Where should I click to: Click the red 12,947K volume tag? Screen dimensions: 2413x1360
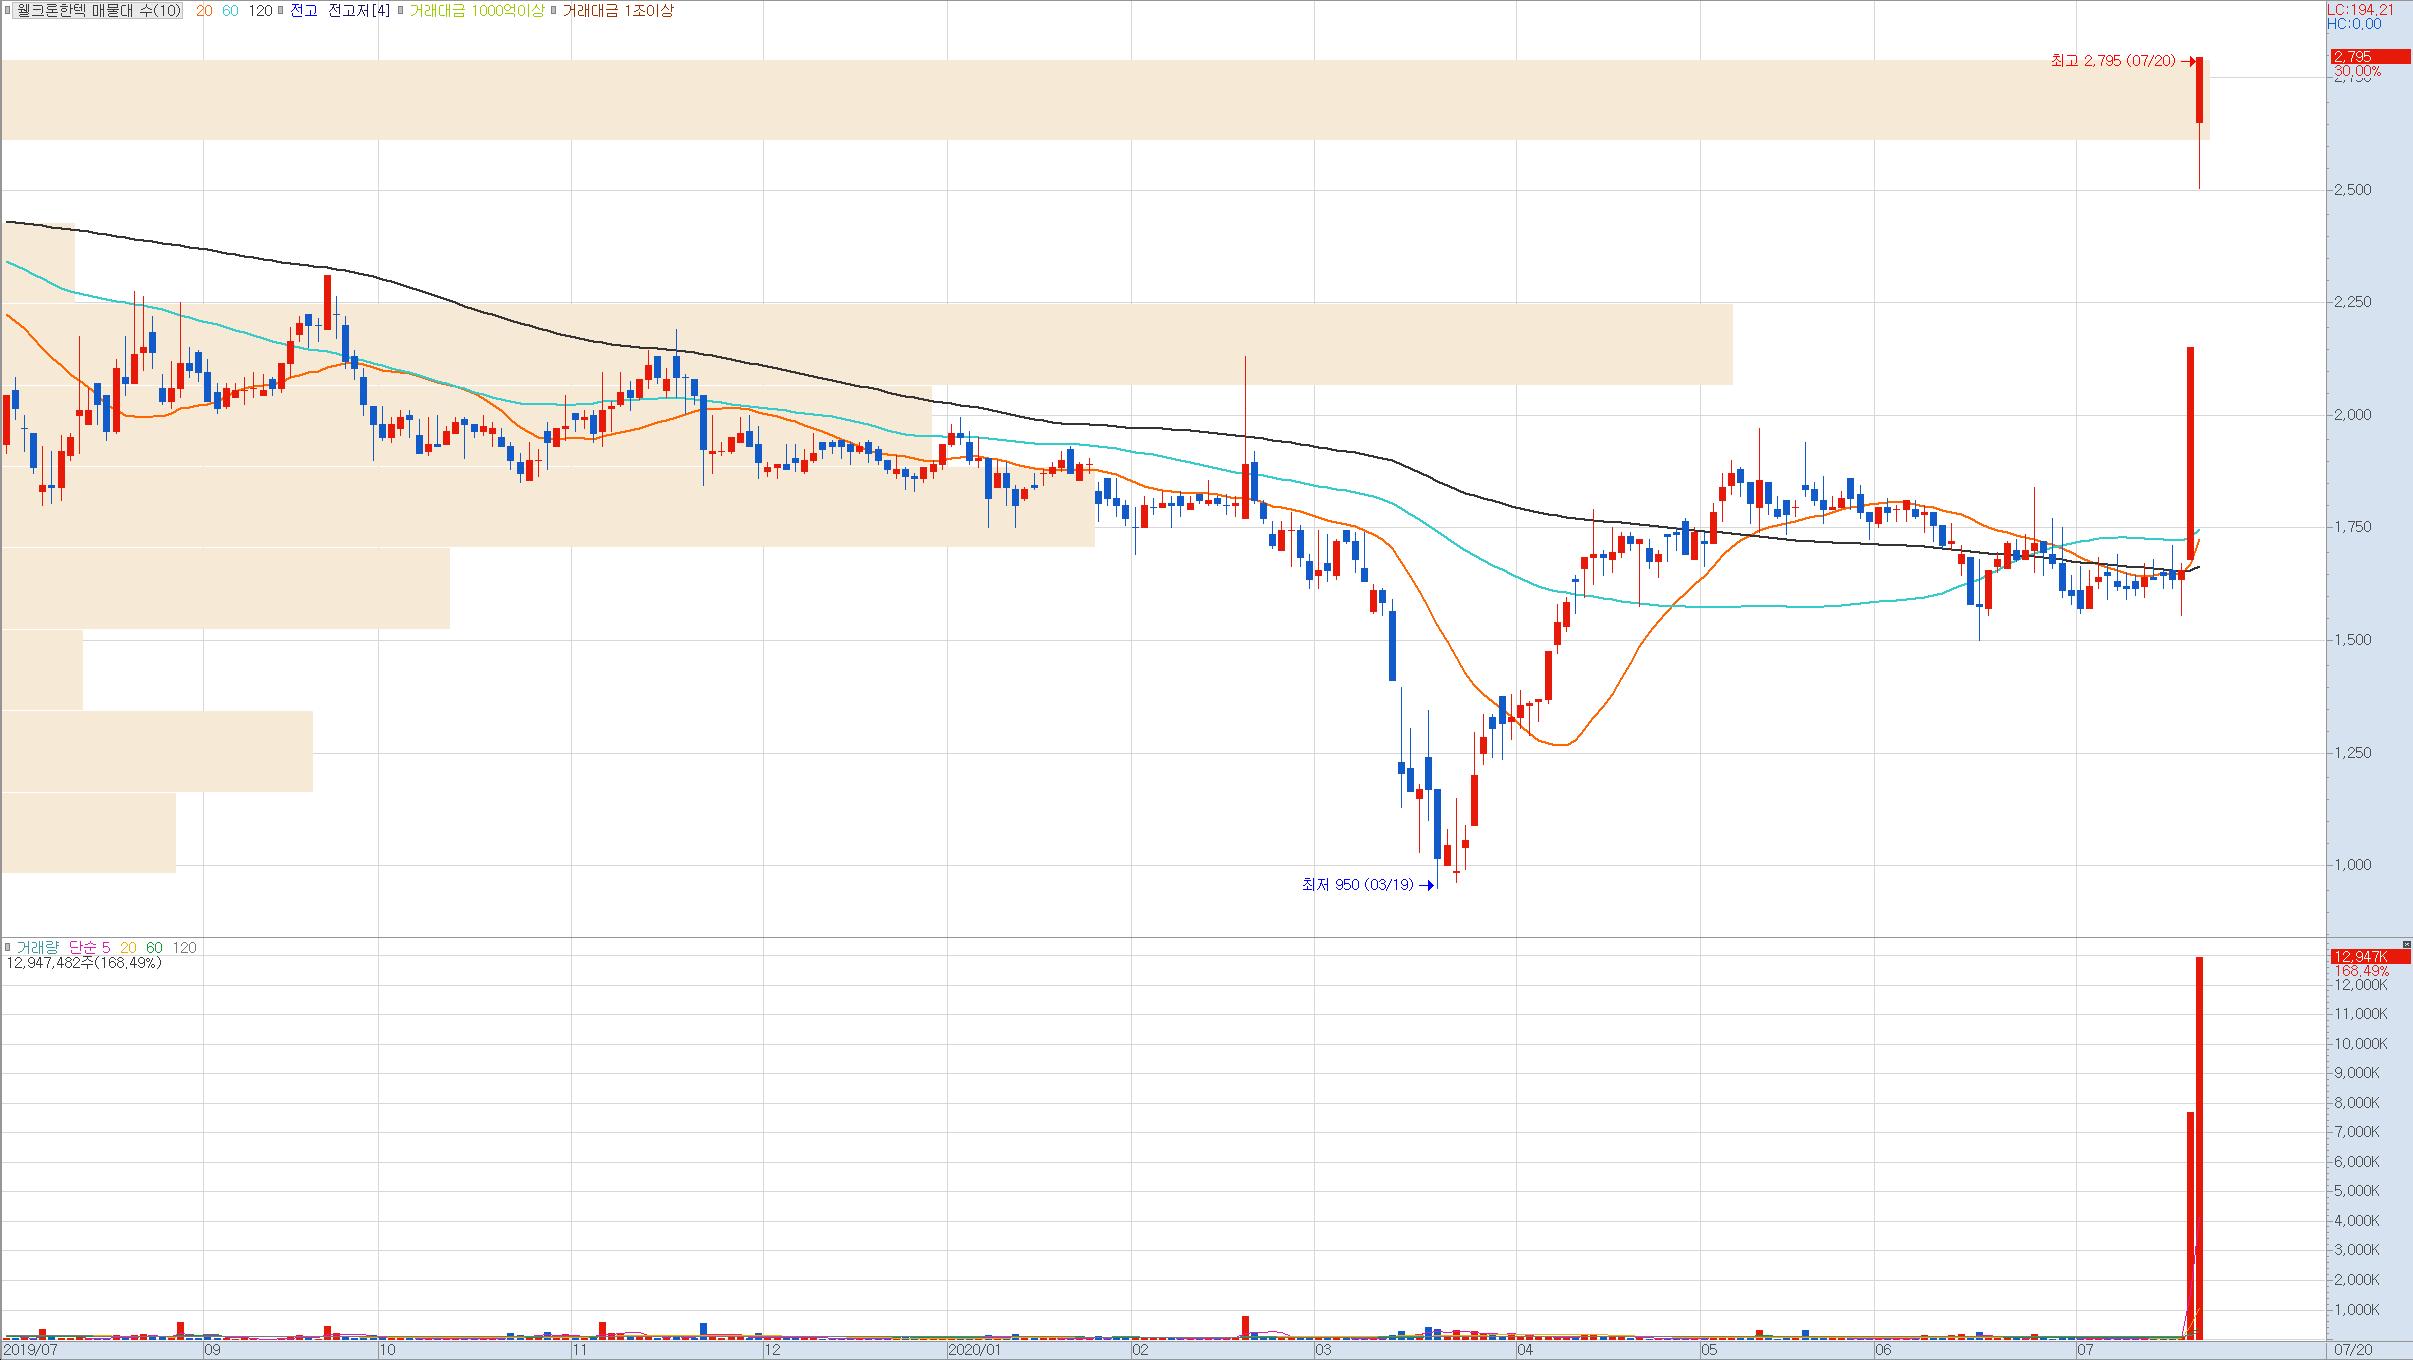pyautogui.click(x=2369, y=957)
